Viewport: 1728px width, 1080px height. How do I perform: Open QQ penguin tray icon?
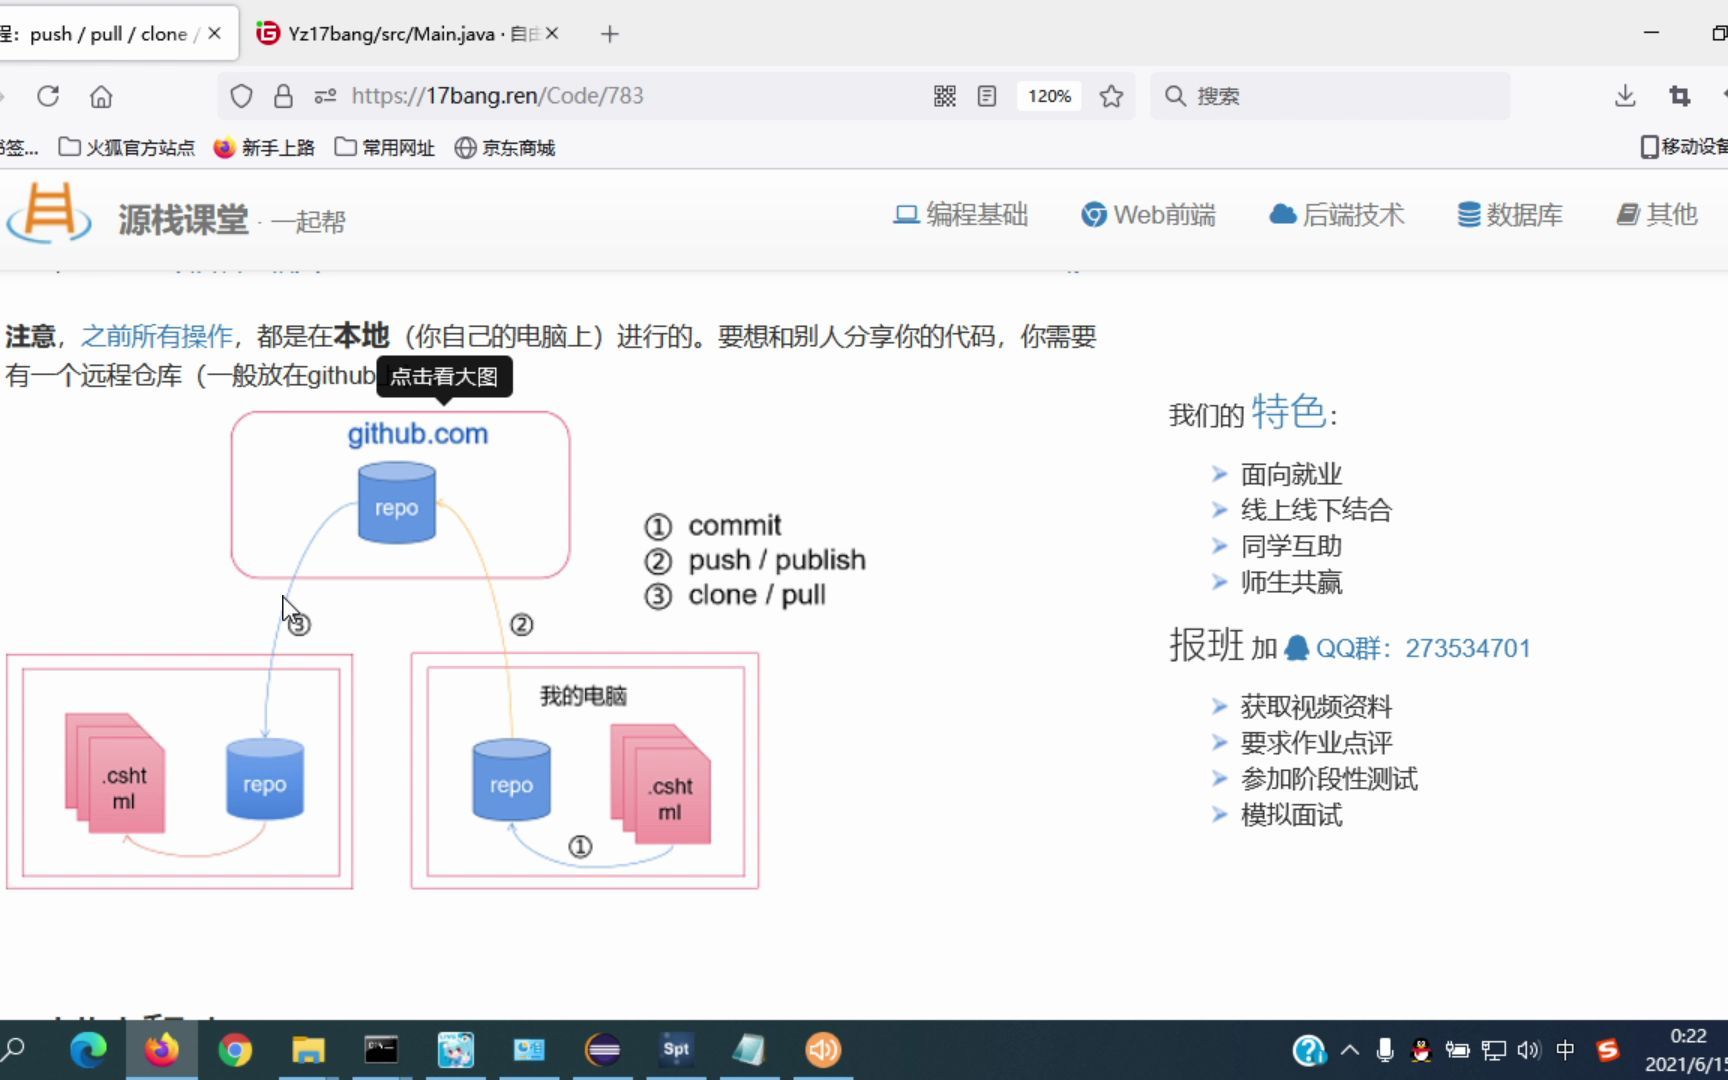1420,1050
